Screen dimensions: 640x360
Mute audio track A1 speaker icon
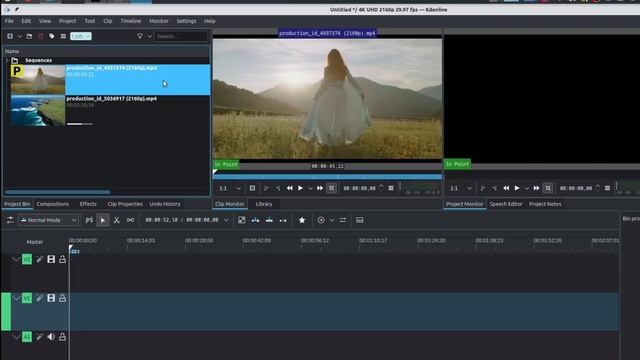[x=51, y=337]
